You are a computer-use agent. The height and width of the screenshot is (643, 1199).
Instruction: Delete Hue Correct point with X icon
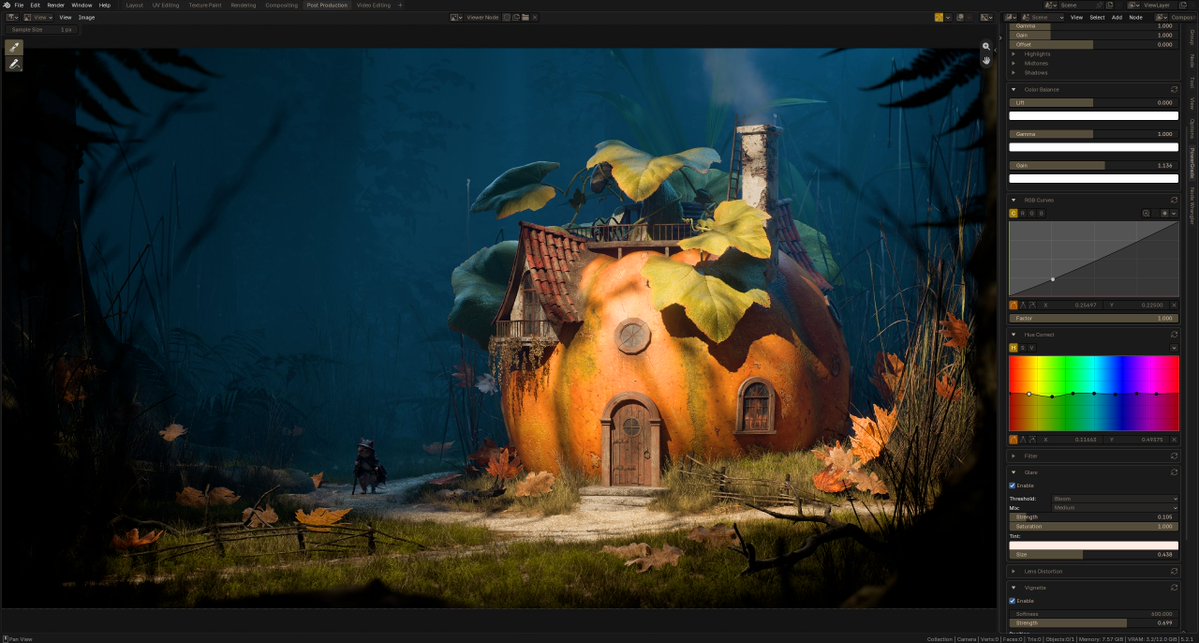click(1174, 440)
